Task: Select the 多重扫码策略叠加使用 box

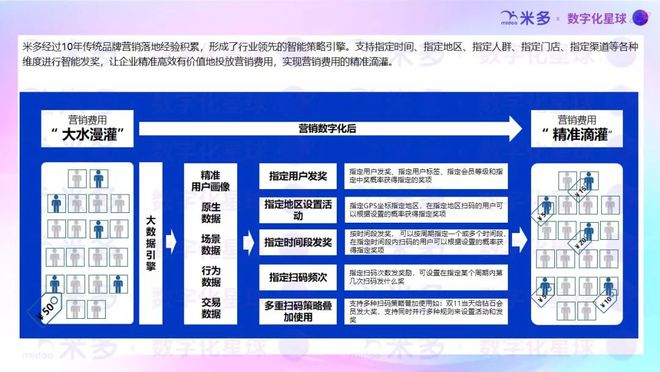Action: coord(298,311)
